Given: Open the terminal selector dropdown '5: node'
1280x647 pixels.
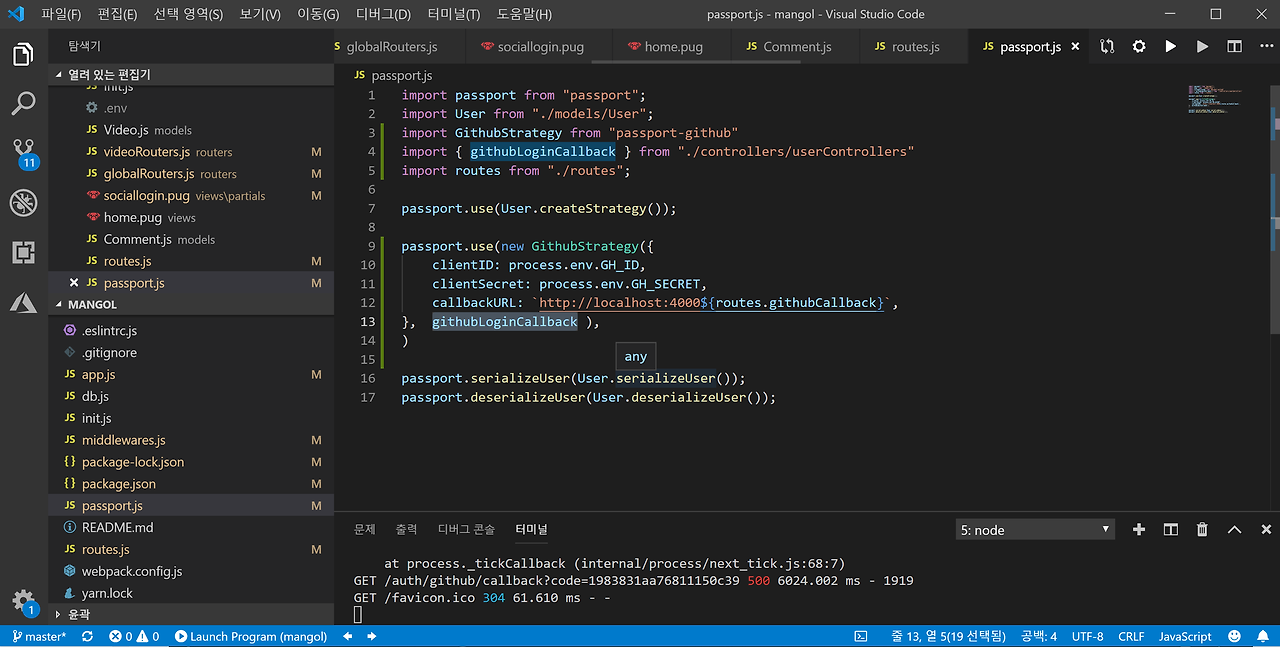Looking at the screenshot, I should click(x=1035, y=530).
